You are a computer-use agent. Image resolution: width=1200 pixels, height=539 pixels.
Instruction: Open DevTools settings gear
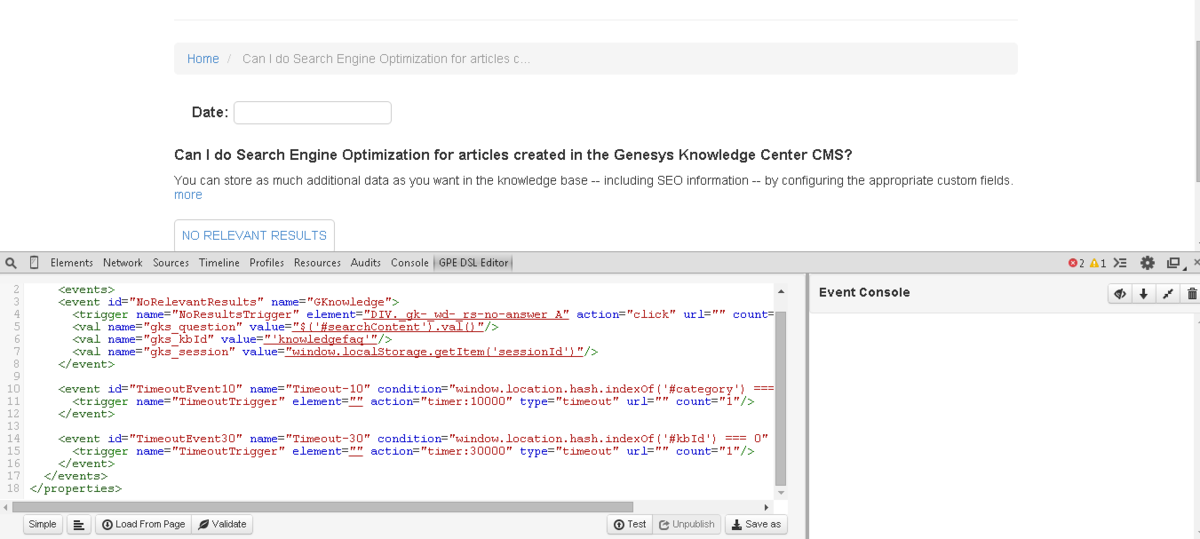(x=1147, y=263)
